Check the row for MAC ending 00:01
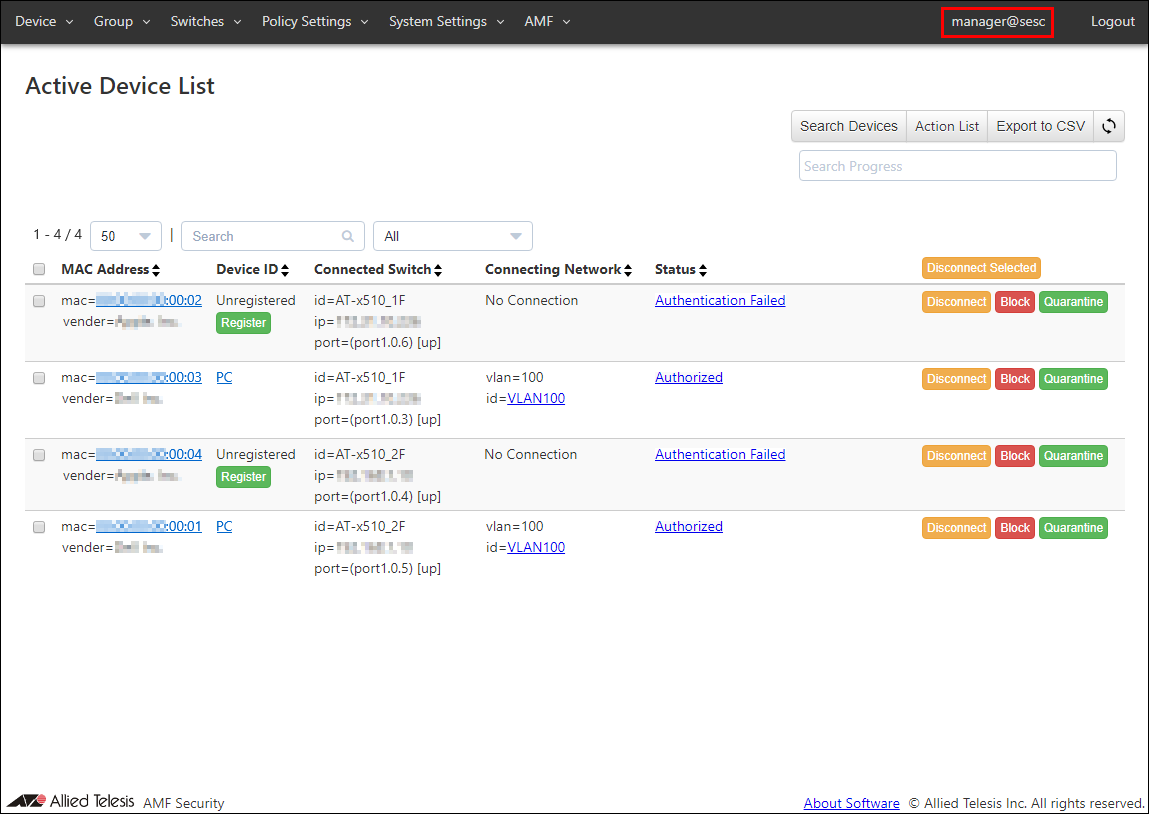Image resolution: width=1149 pixels, height=814 pixels. tap(39, 526)
